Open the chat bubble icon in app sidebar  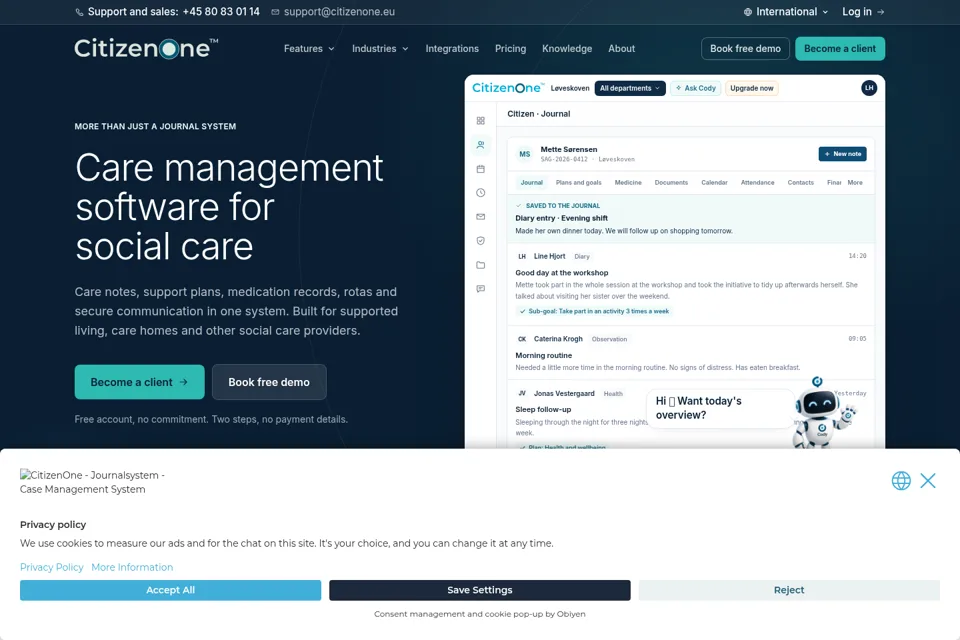point(481,289)
